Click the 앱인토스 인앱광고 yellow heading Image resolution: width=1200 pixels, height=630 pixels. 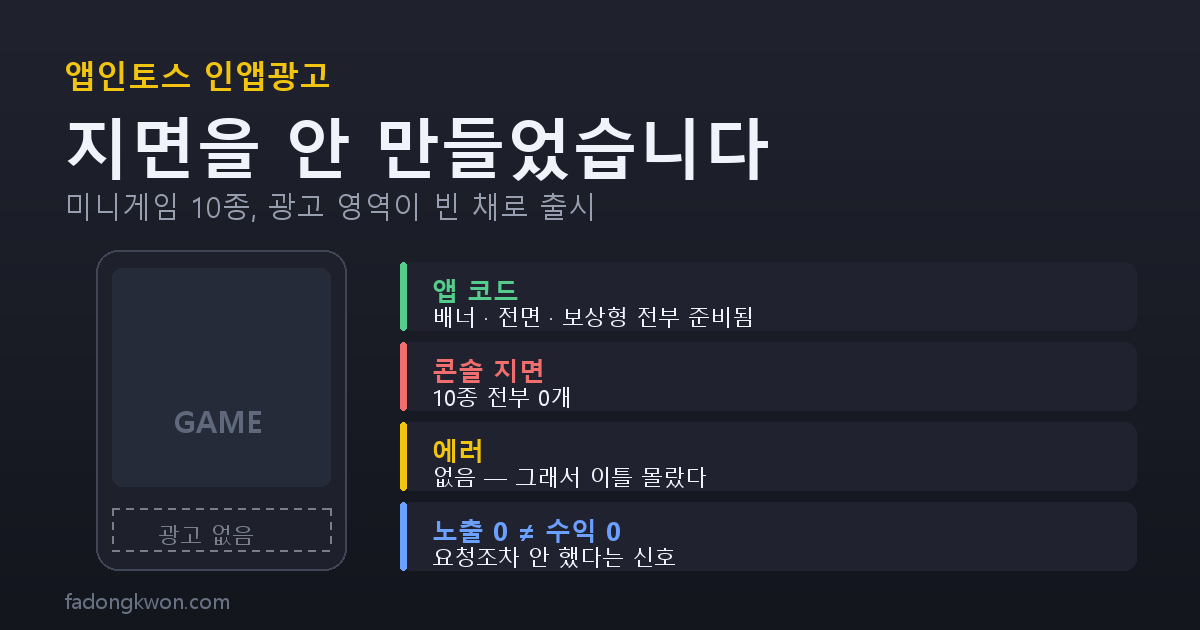[x=197, y=76]
